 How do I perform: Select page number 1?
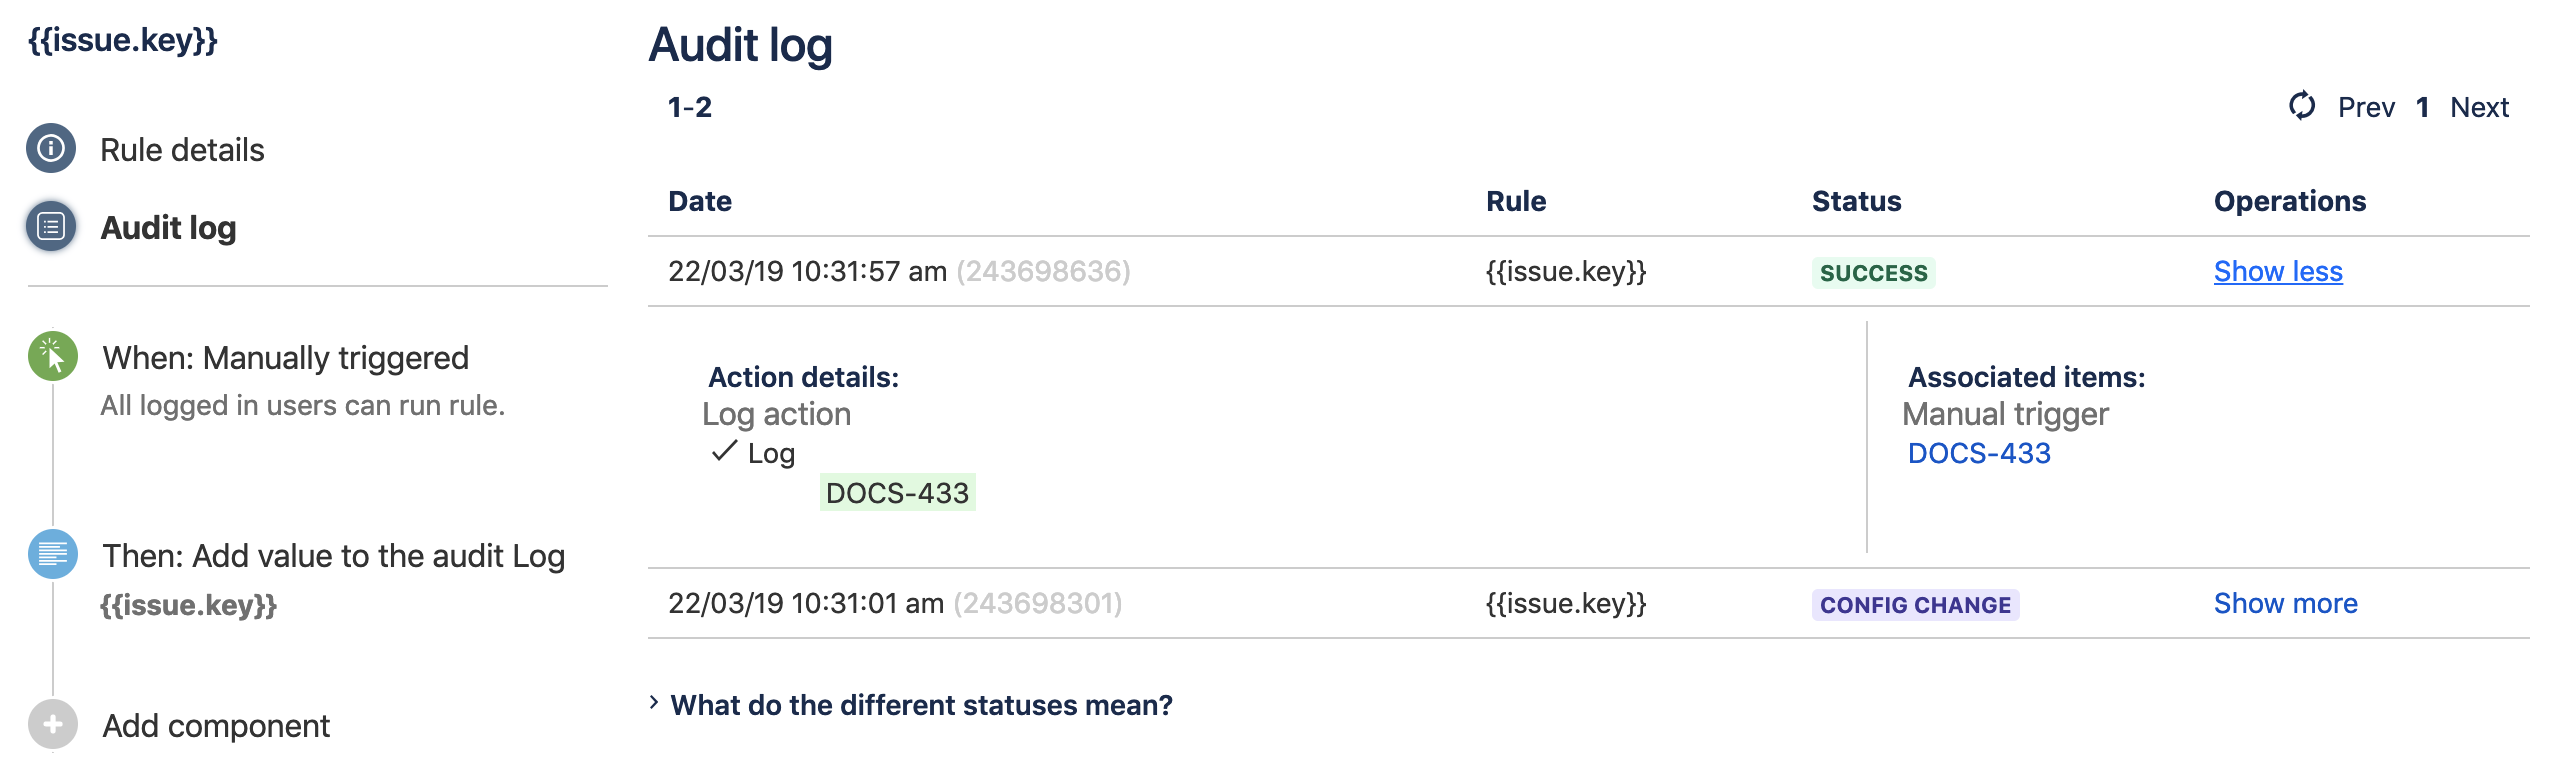[2422, 107]
